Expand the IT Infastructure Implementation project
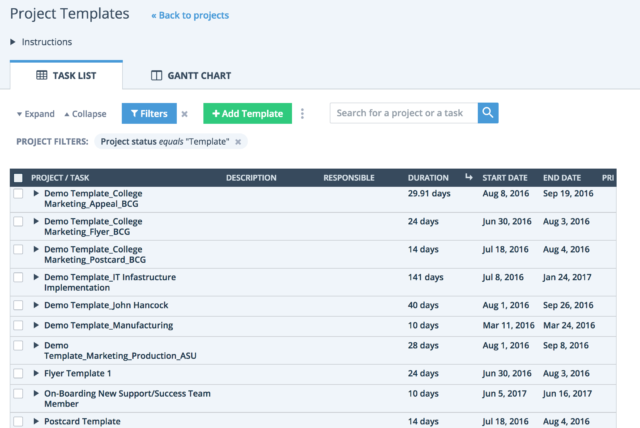The height and width of the screenshot is (428, 640). click(36, 277)
